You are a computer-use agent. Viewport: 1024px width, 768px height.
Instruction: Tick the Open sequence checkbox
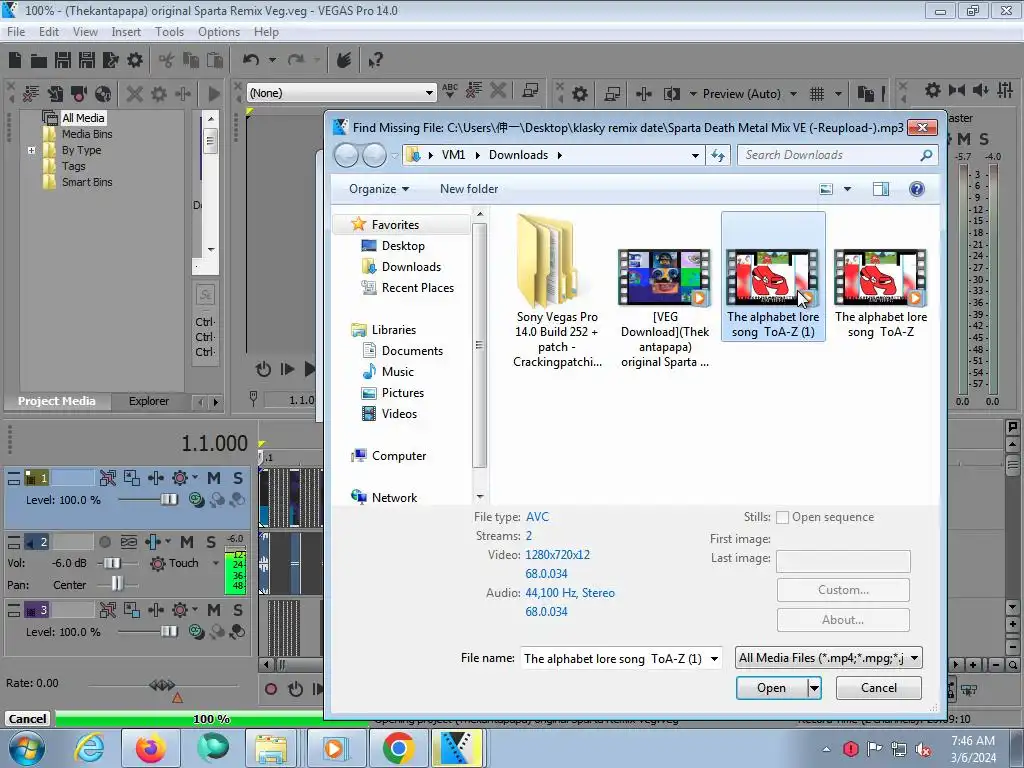(x=782, y=517)
